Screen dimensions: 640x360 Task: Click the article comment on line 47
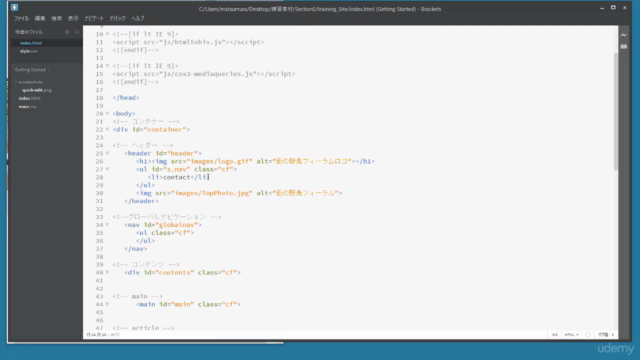pos(143,328)
